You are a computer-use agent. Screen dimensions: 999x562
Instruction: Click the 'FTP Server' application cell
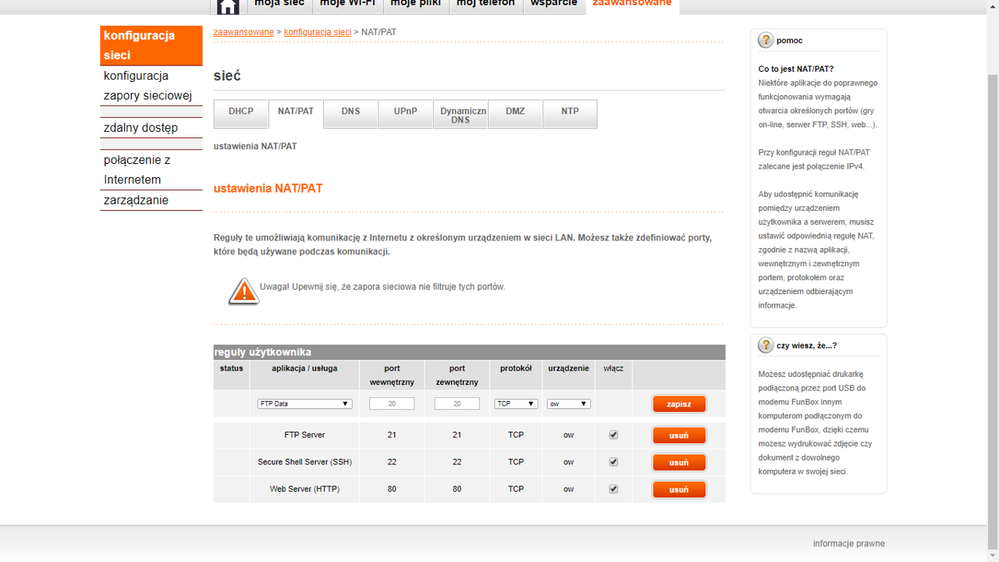[305, 435]
